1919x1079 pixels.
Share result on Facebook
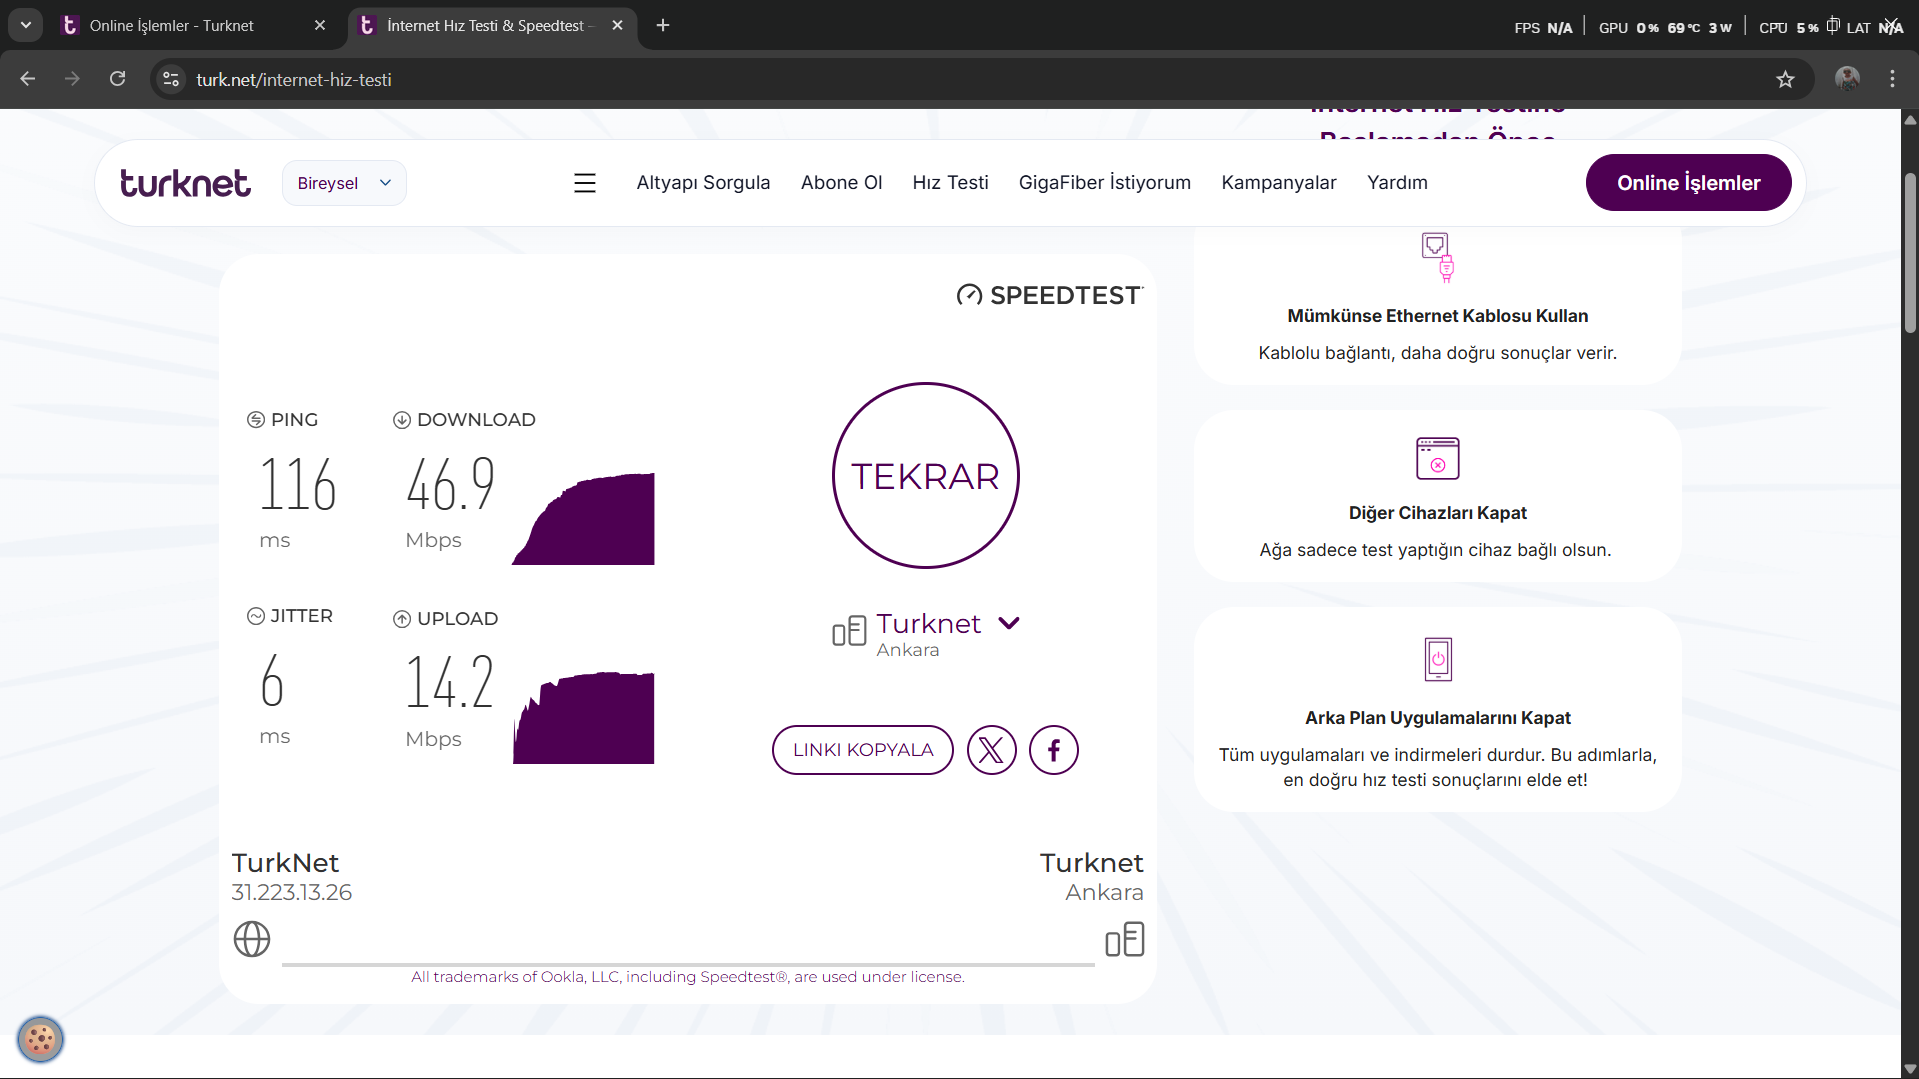pyautogui.click(x=1054, y=750)
